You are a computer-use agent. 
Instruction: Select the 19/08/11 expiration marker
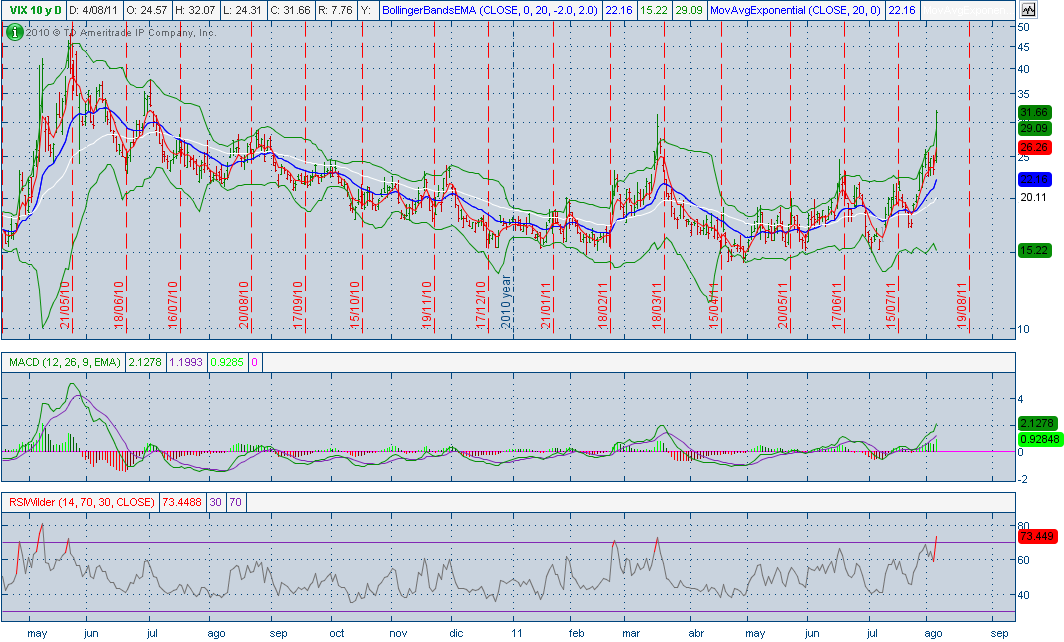tap(962, 305)
